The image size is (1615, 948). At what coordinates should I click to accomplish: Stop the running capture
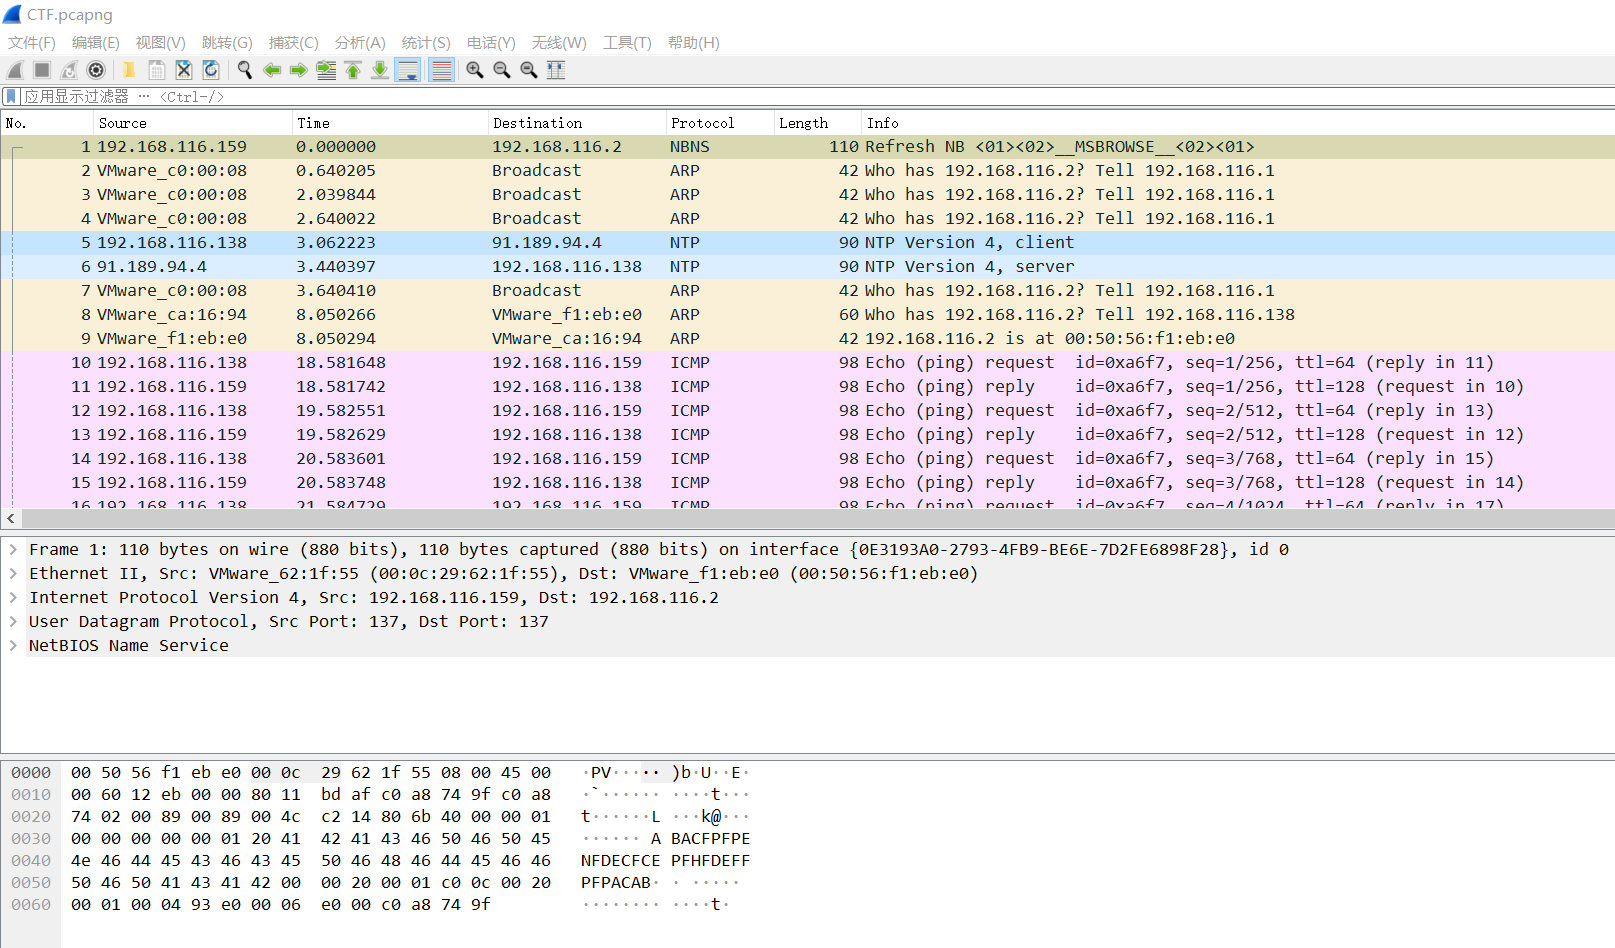click(41, 70)
